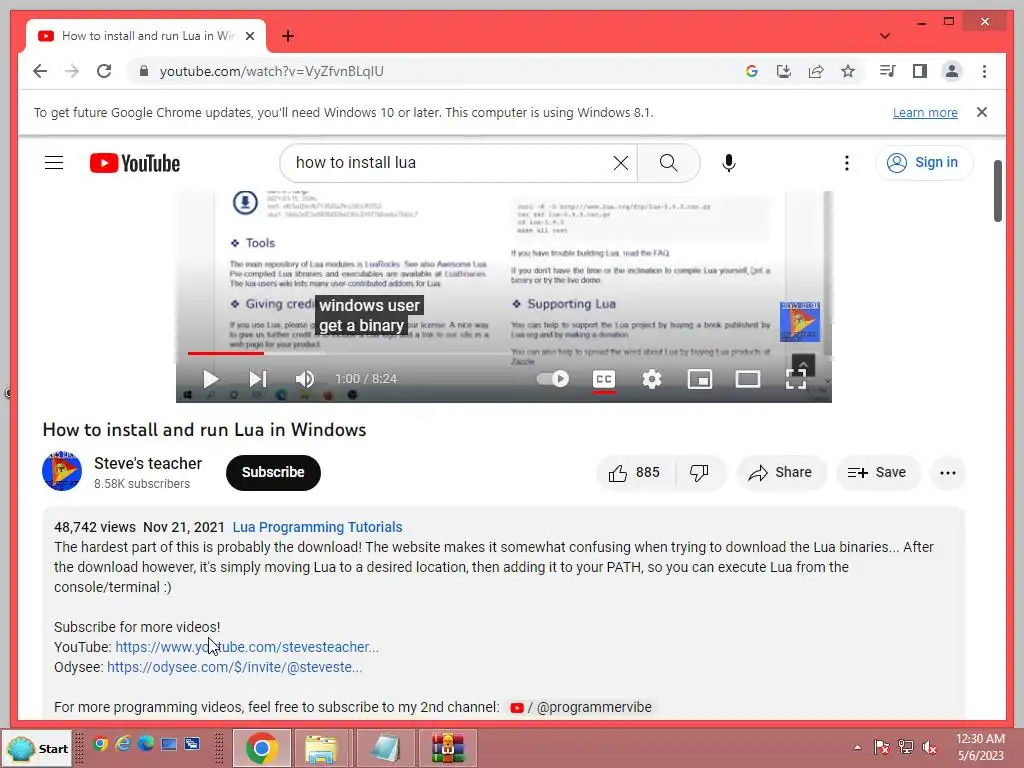Open YouTube settings three-dot menu

847,163
